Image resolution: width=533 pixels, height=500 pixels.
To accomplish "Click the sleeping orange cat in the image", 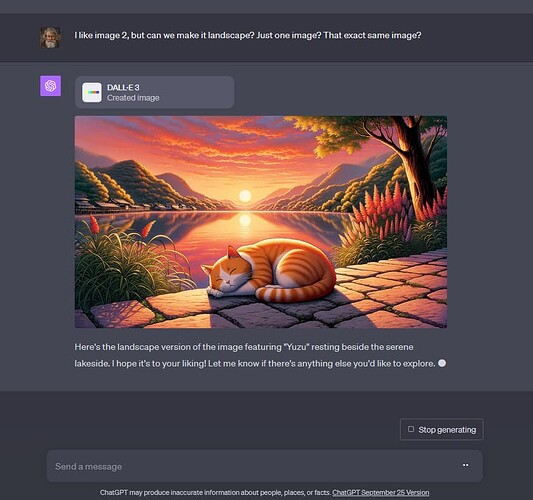I will tap(269, 272).
